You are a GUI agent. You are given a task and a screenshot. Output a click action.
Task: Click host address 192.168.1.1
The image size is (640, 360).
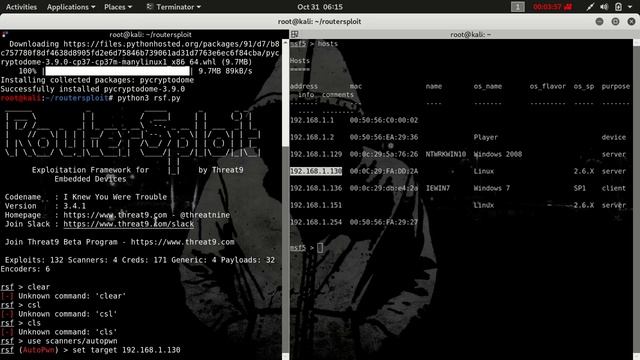(x=312, y=120)
